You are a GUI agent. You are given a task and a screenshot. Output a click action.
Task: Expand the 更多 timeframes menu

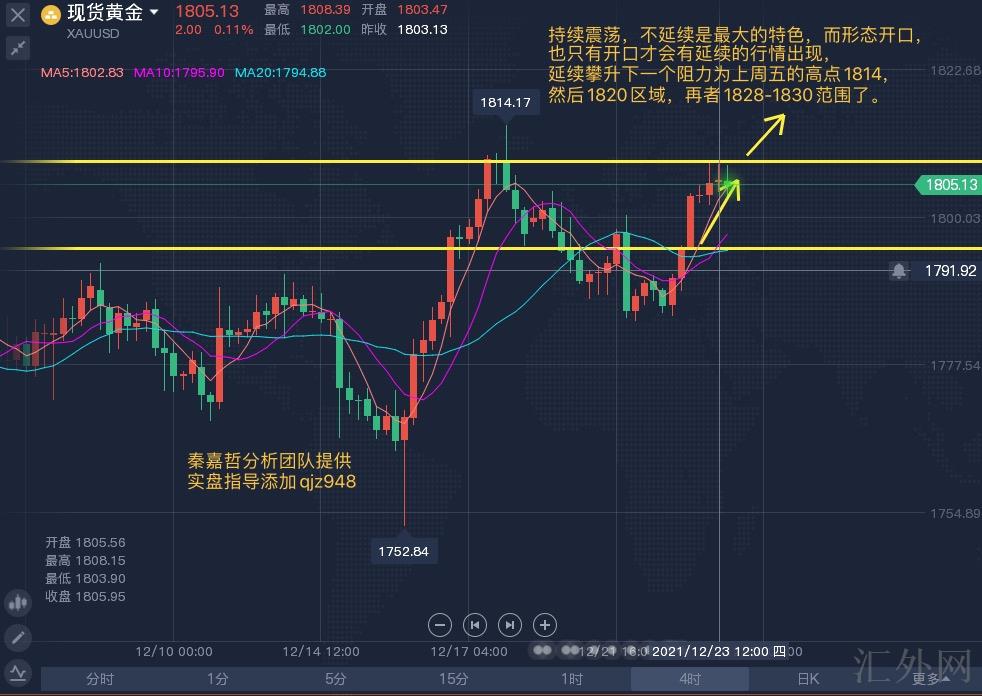click(x=929, y=679)
